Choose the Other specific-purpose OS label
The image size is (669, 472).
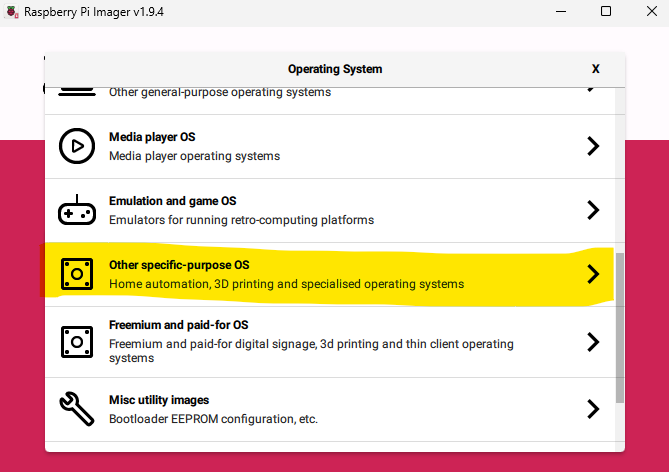(179, 265)
